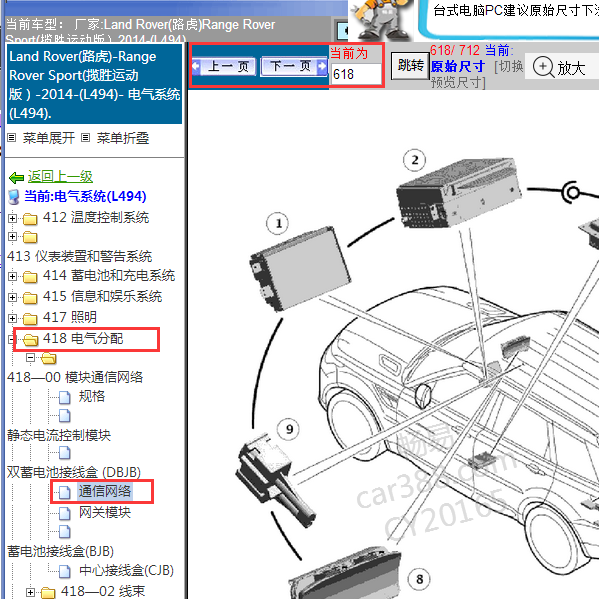The image size is (599, 599).
Task: Focus the current page number field showing 618
Action: click(x=356, y=74)
